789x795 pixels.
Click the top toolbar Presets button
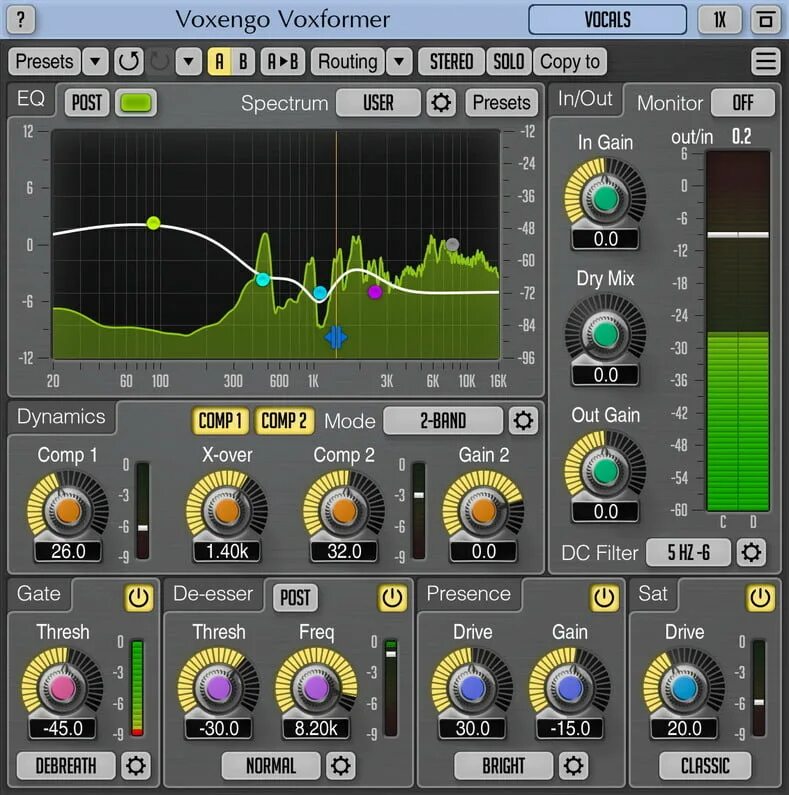click(x=44, y=61)
